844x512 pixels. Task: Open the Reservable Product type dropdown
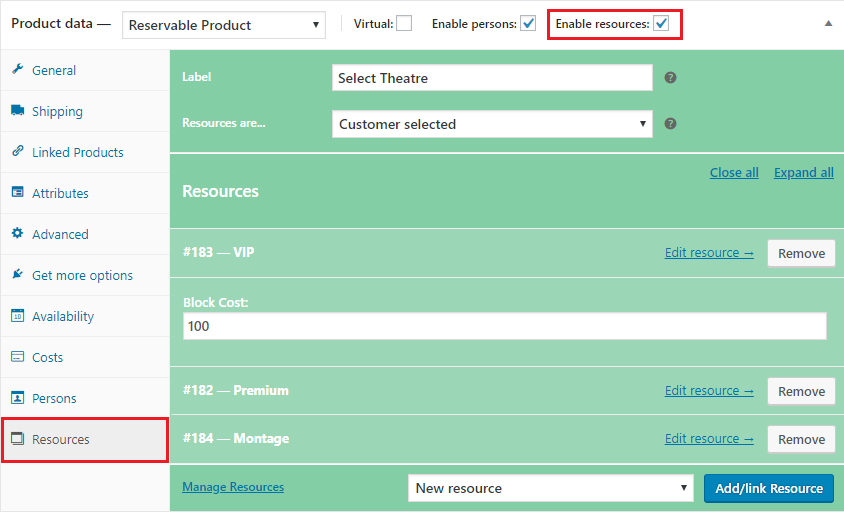click(x=225, y=25)
